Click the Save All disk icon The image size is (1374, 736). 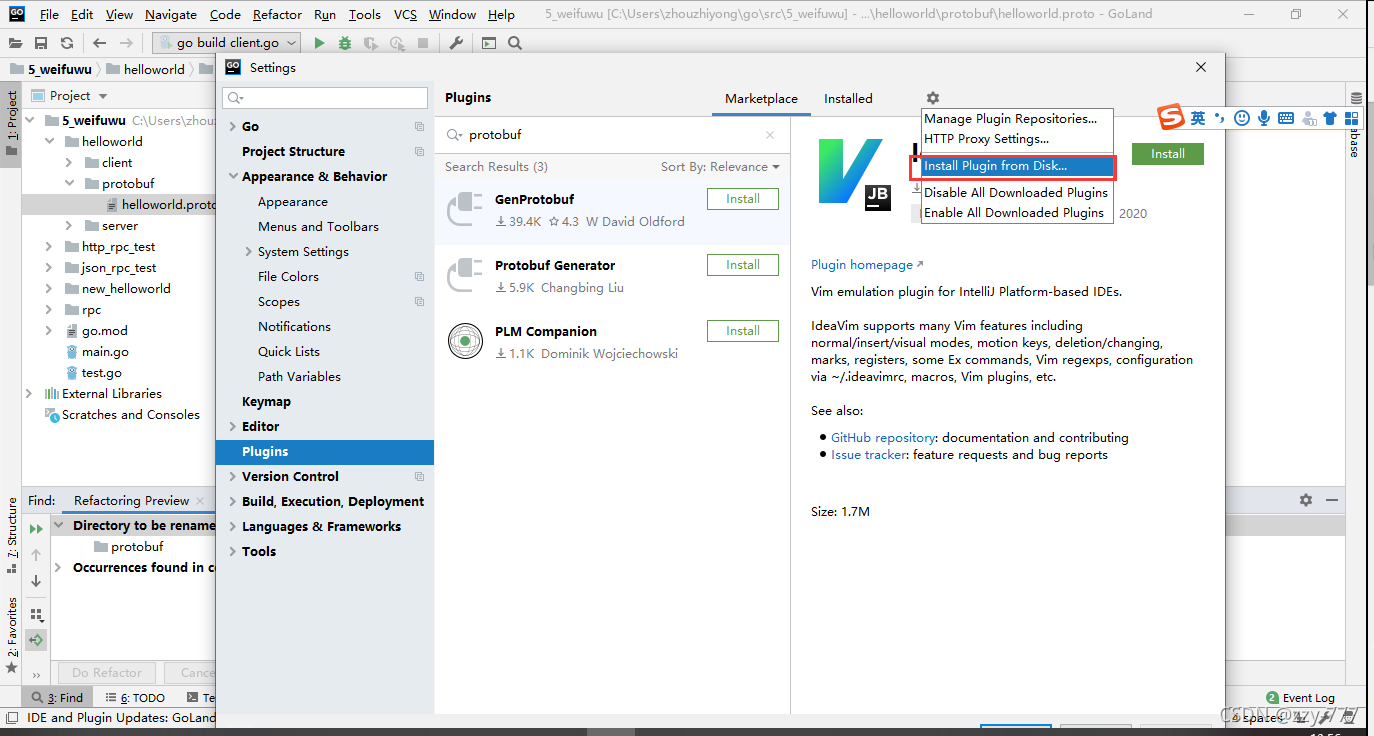[x=41, y=43]
